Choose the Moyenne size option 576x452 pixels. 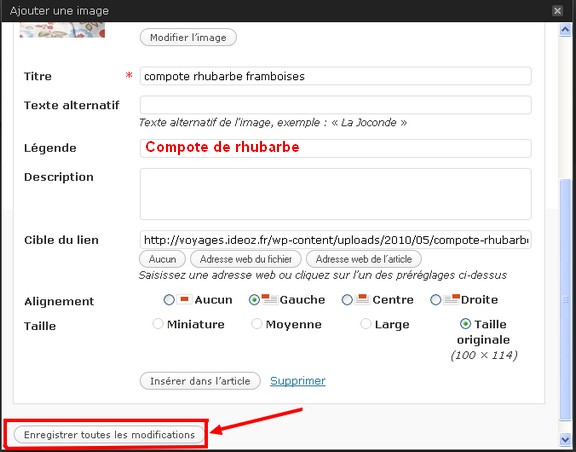pos(256,324)
